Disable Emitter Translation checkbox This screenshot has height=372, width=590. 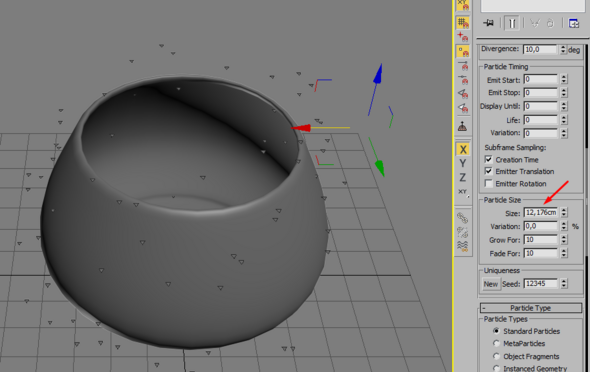click(x=488, y=171)
